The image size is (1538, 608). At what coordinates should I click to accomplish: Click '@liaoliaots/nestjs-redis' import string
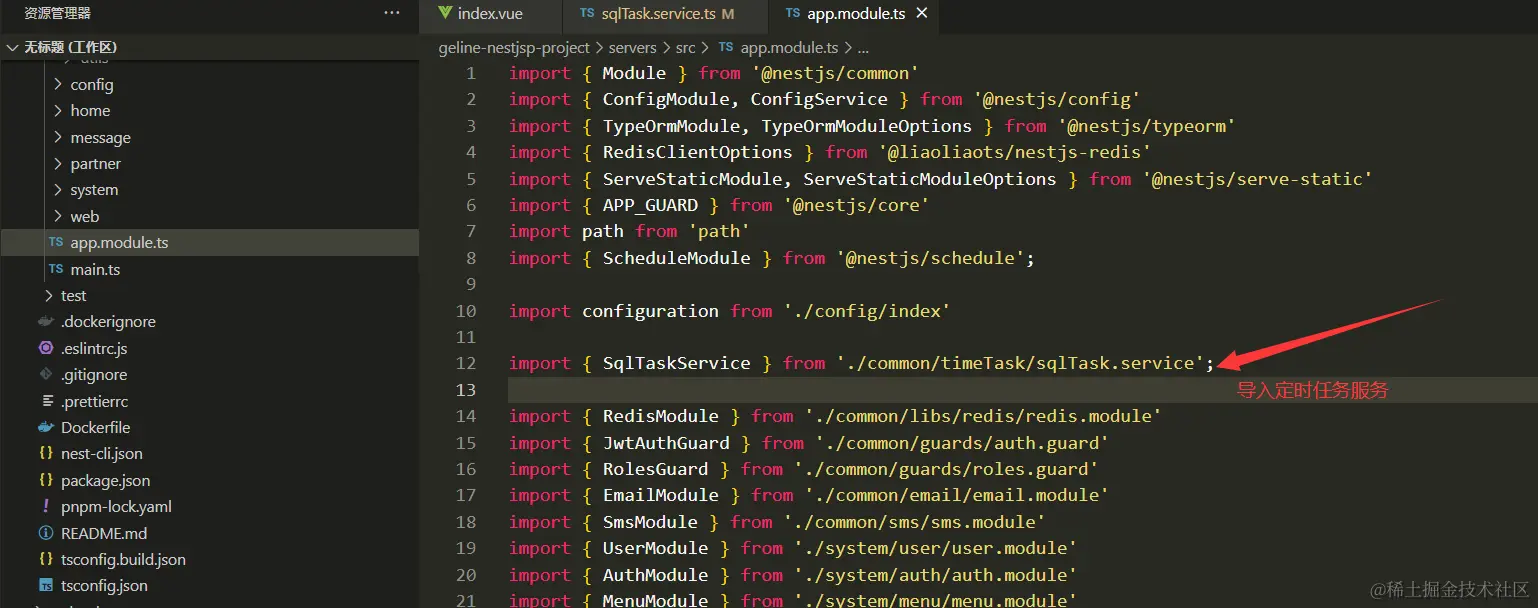[x=1015, y=152]
